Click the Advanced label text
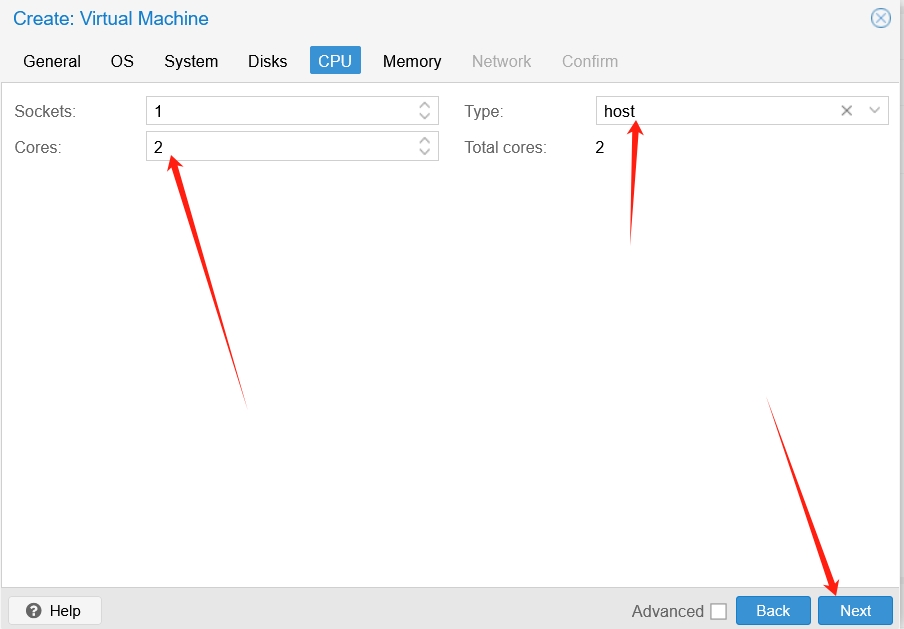Viewport: 904px width, 629px height. (668, 611)
